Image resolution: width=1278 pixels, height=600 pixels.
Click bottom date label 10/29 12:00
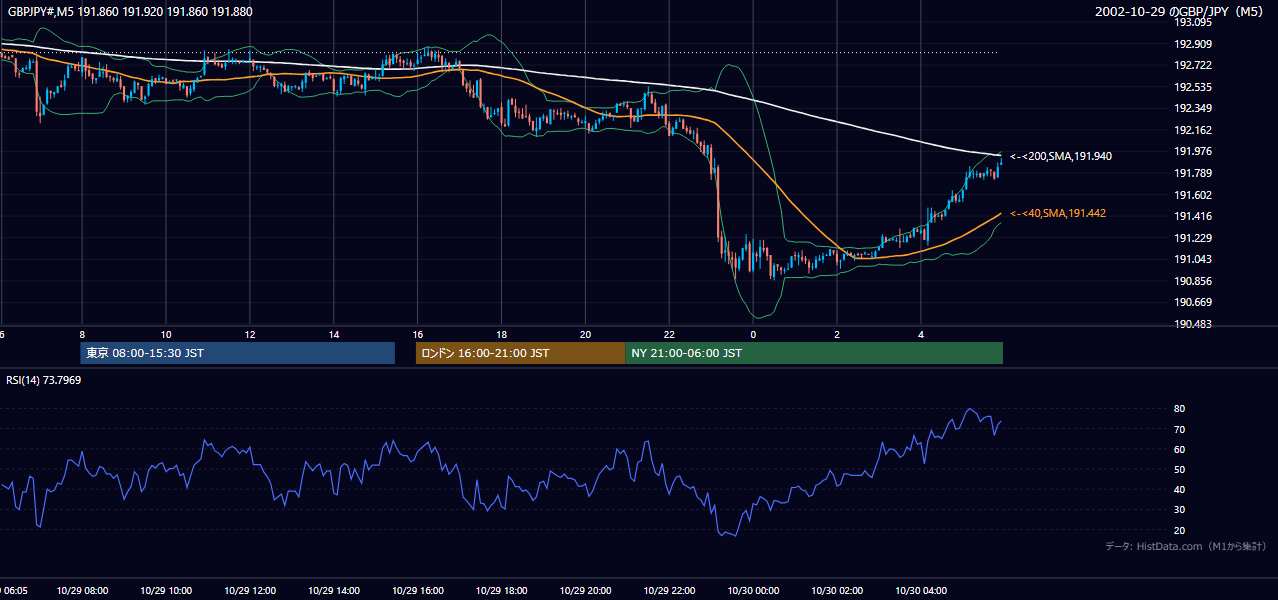pyautogui.click(x=250, y=590)
